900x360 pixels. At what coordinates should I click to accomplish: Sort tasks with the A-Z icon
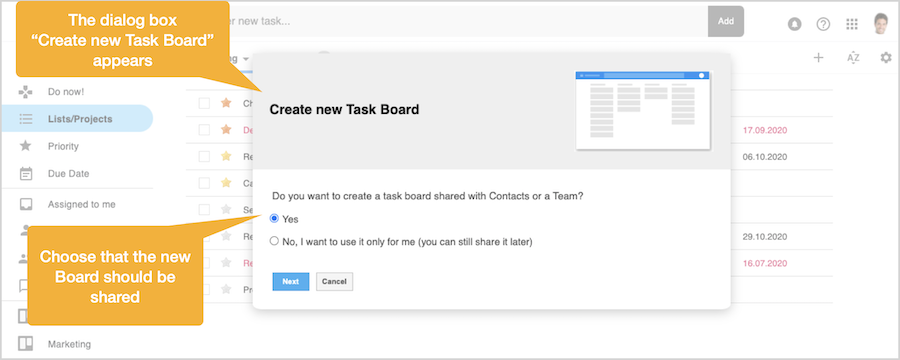click(854, 57)
